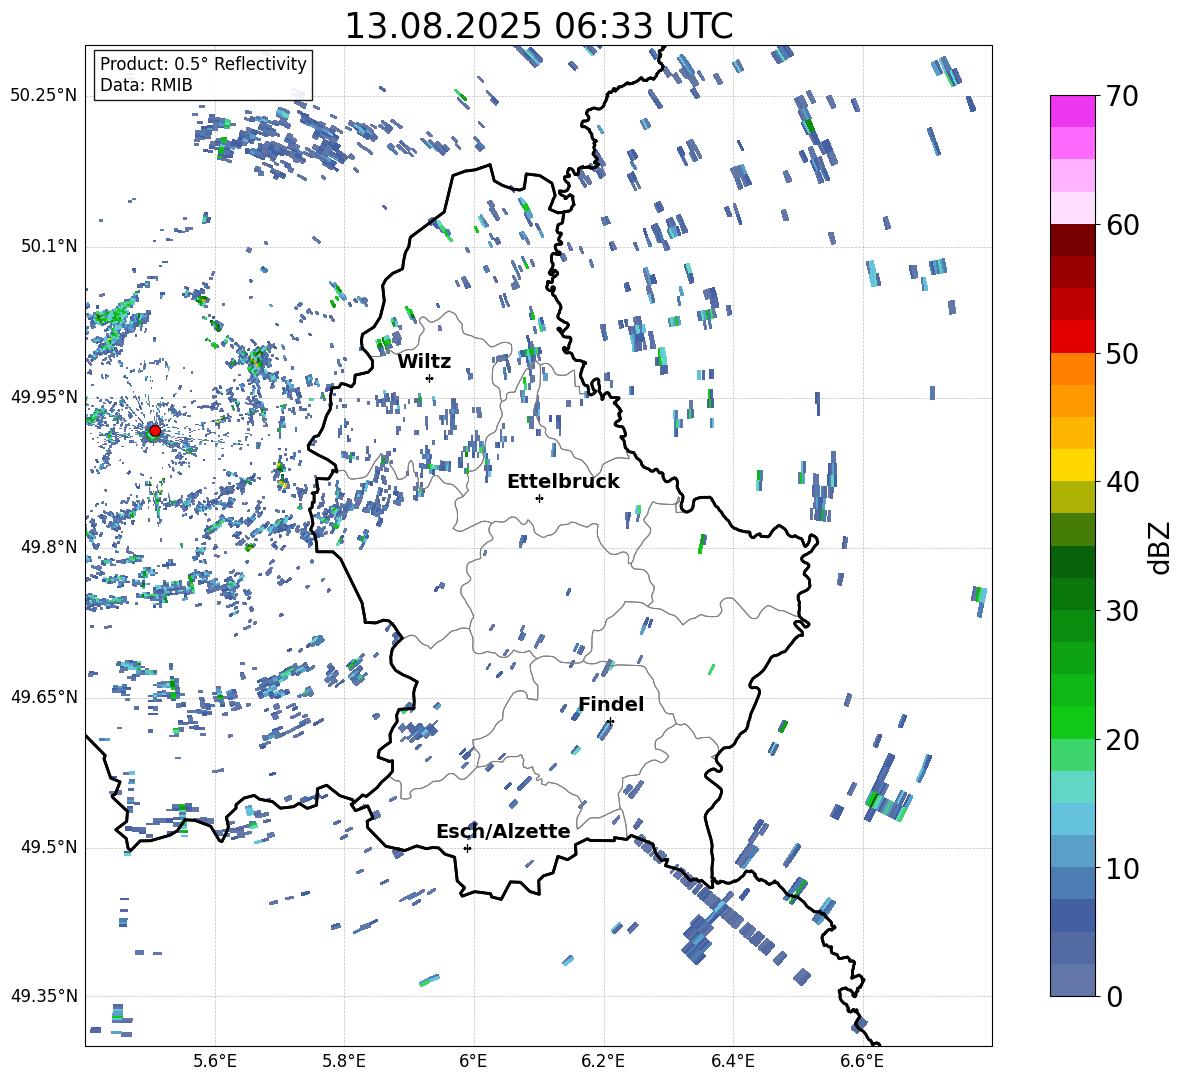Click the yellow colorbar segment at 40

coord(1072,465)
